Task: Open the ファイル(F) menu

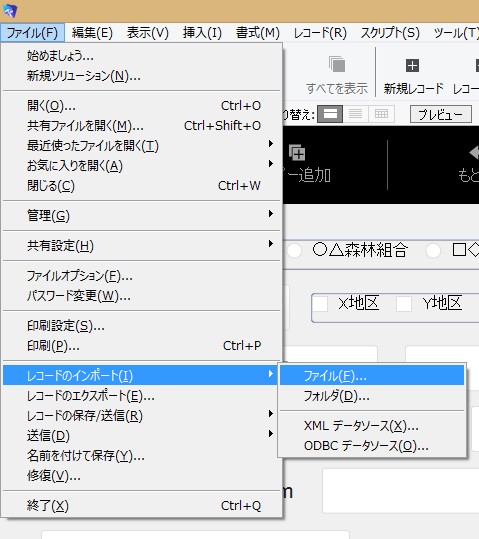Action: [32, 33]
